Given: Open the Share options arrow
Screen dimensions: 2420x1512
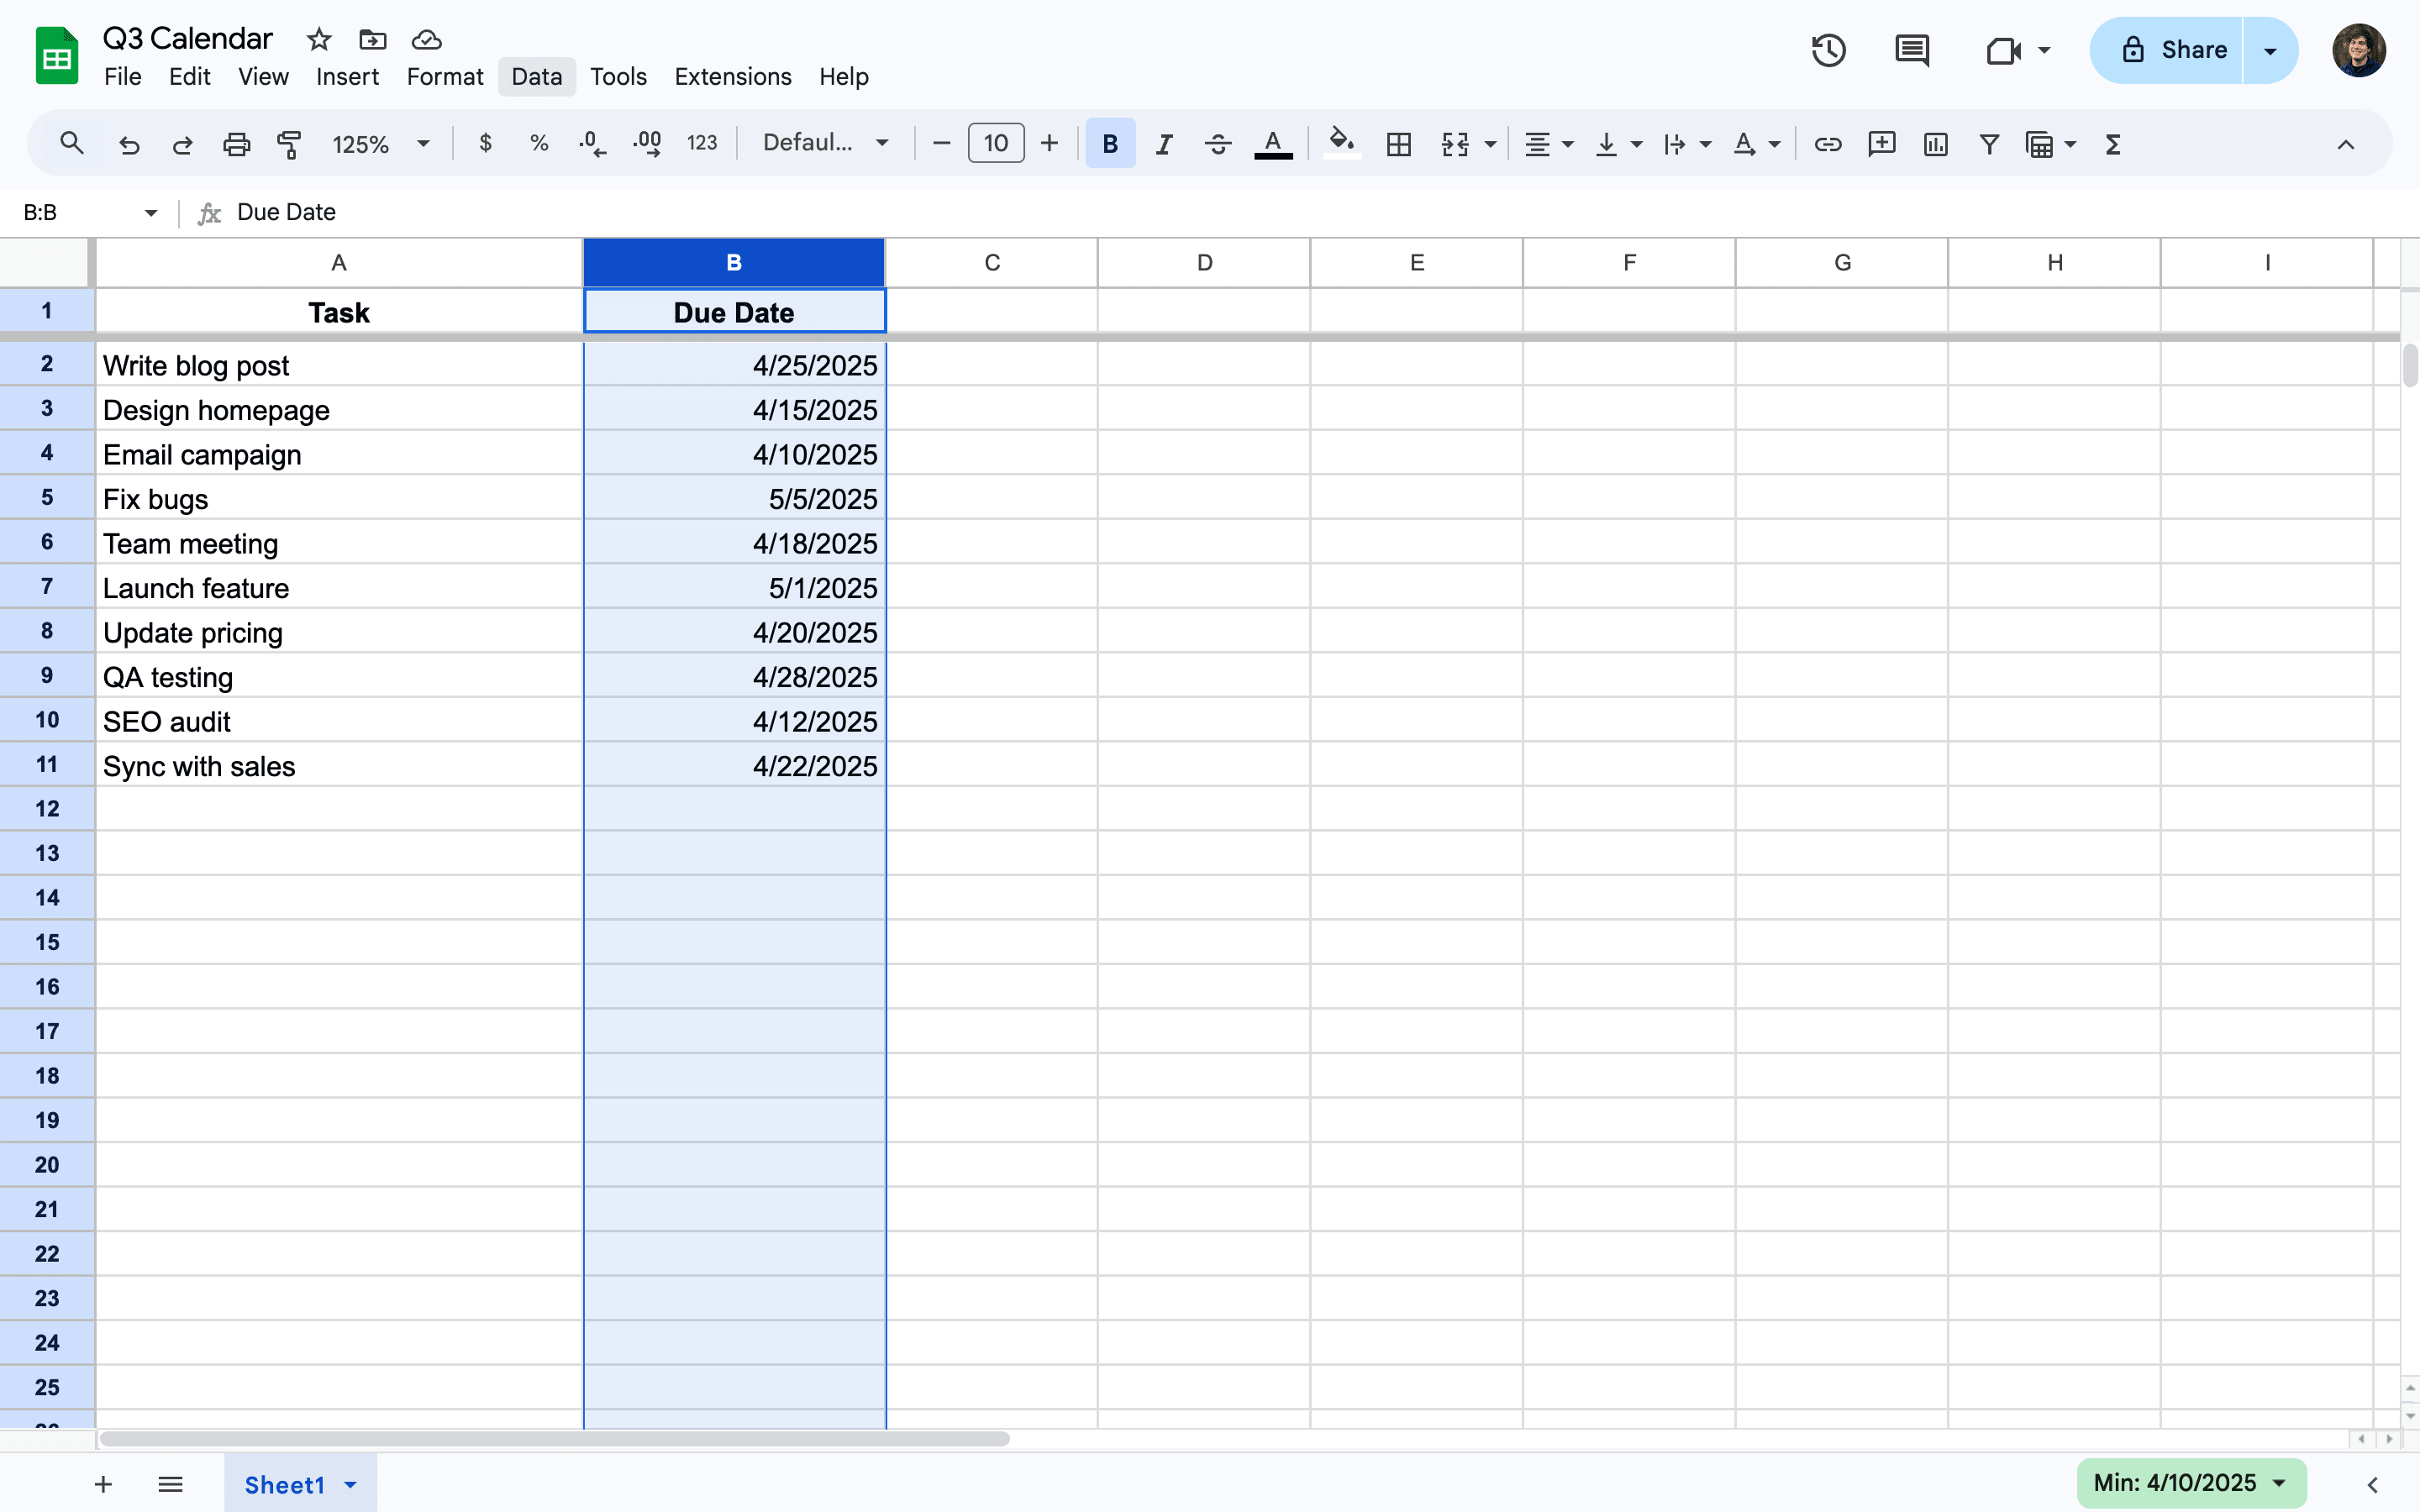Looking at the screenshot, I should (2270, 51).
